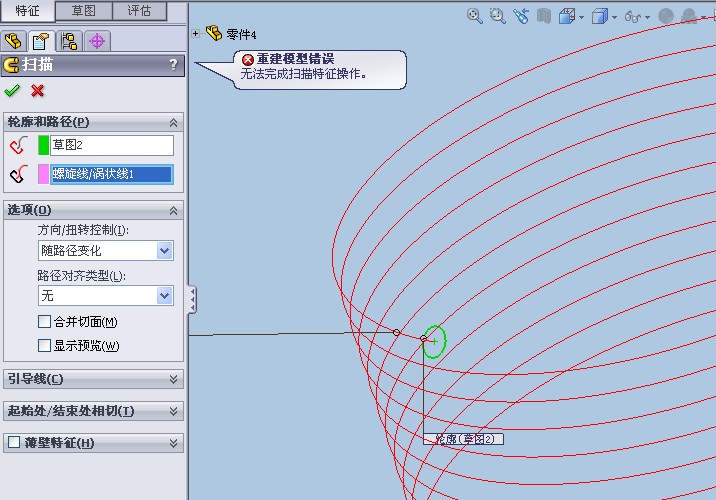Click the Previous View icon
The width and height of the screenshot is (716, 500).
[521, 16]
